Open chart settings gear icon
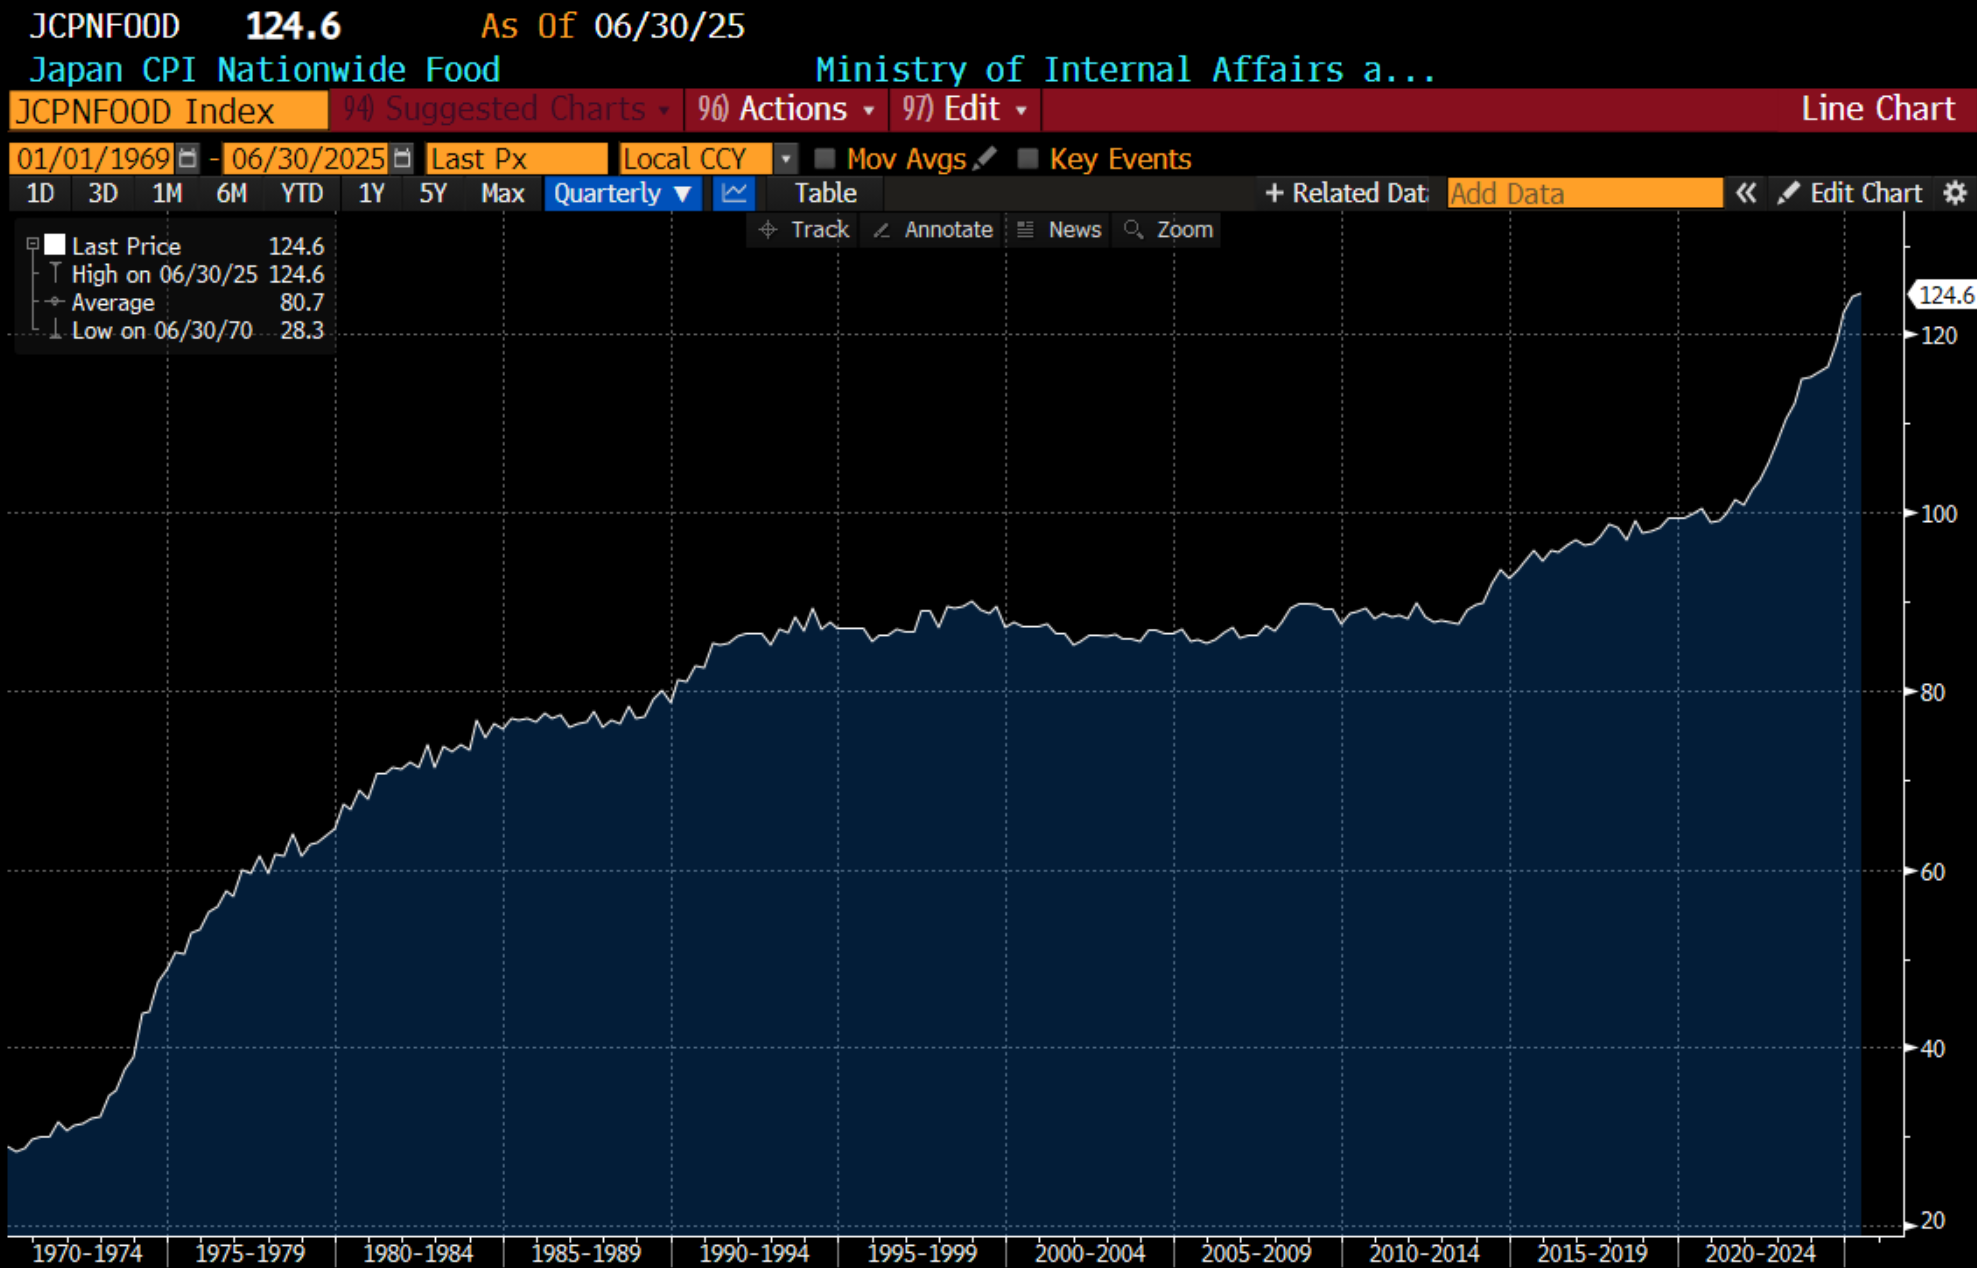Screen dimensions: 1977x1268 (1955, 193)
